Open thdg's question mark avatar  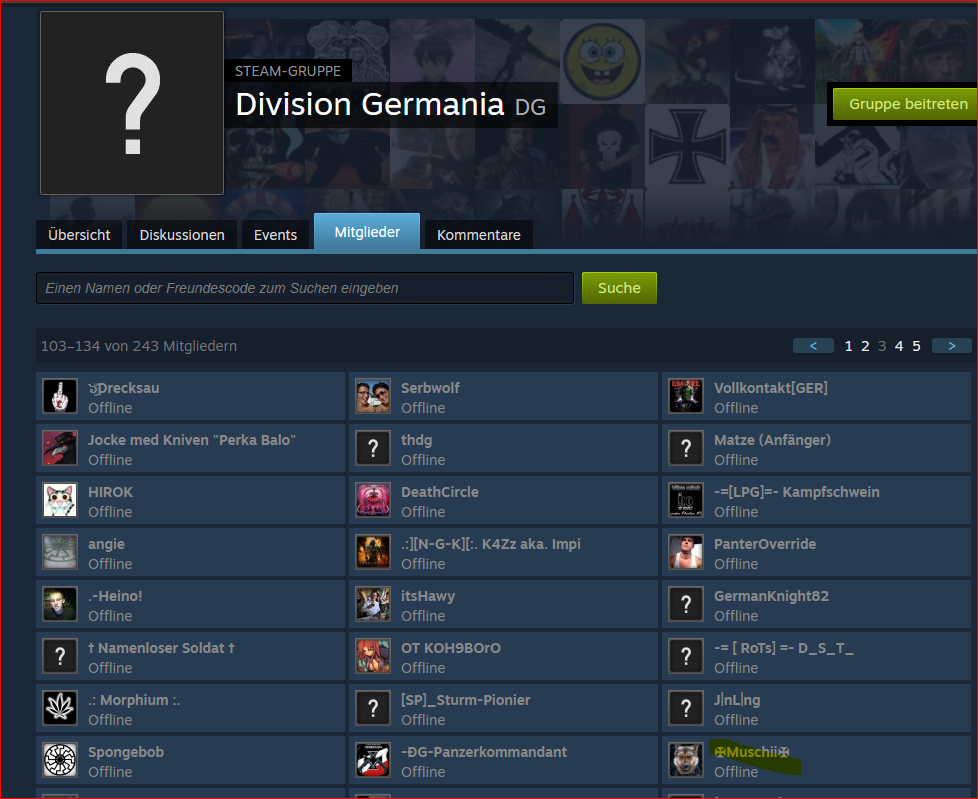click(373, 448)
